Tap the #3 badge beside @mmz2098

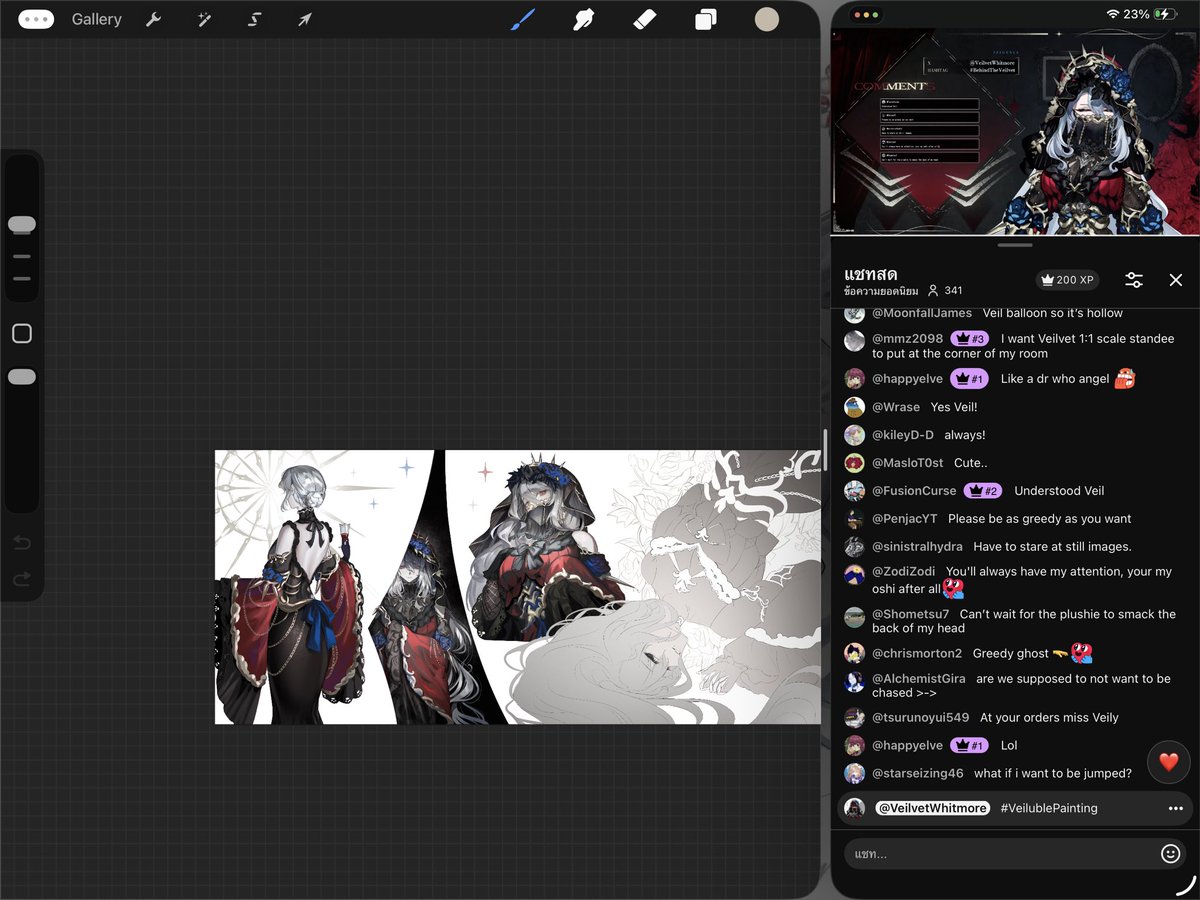pos(969,339)
